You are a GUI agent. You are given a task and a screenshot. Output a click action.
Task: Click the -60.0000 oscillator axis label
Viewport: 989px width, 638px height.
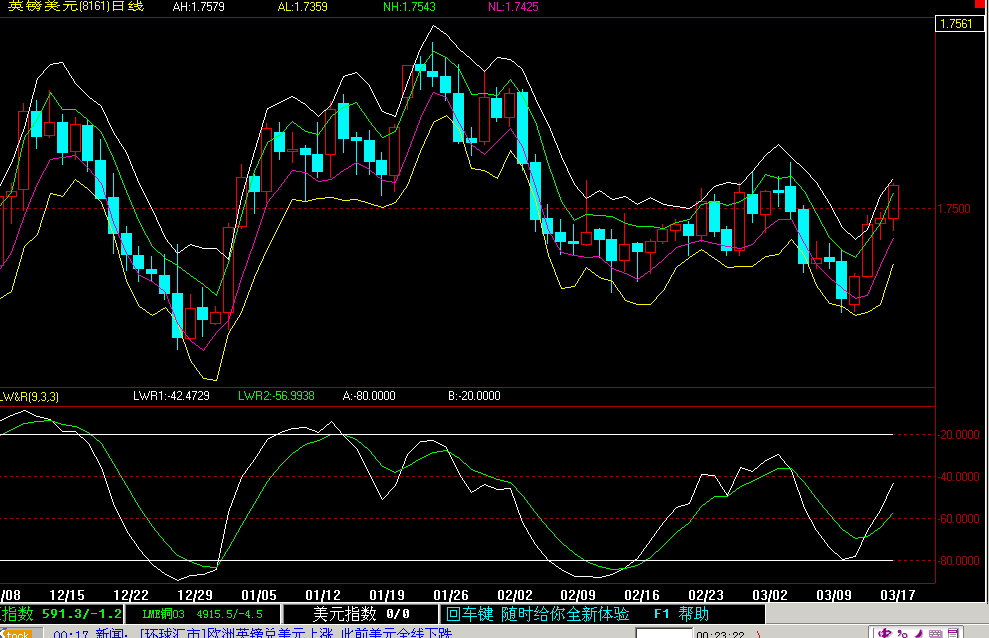point(959,519)
